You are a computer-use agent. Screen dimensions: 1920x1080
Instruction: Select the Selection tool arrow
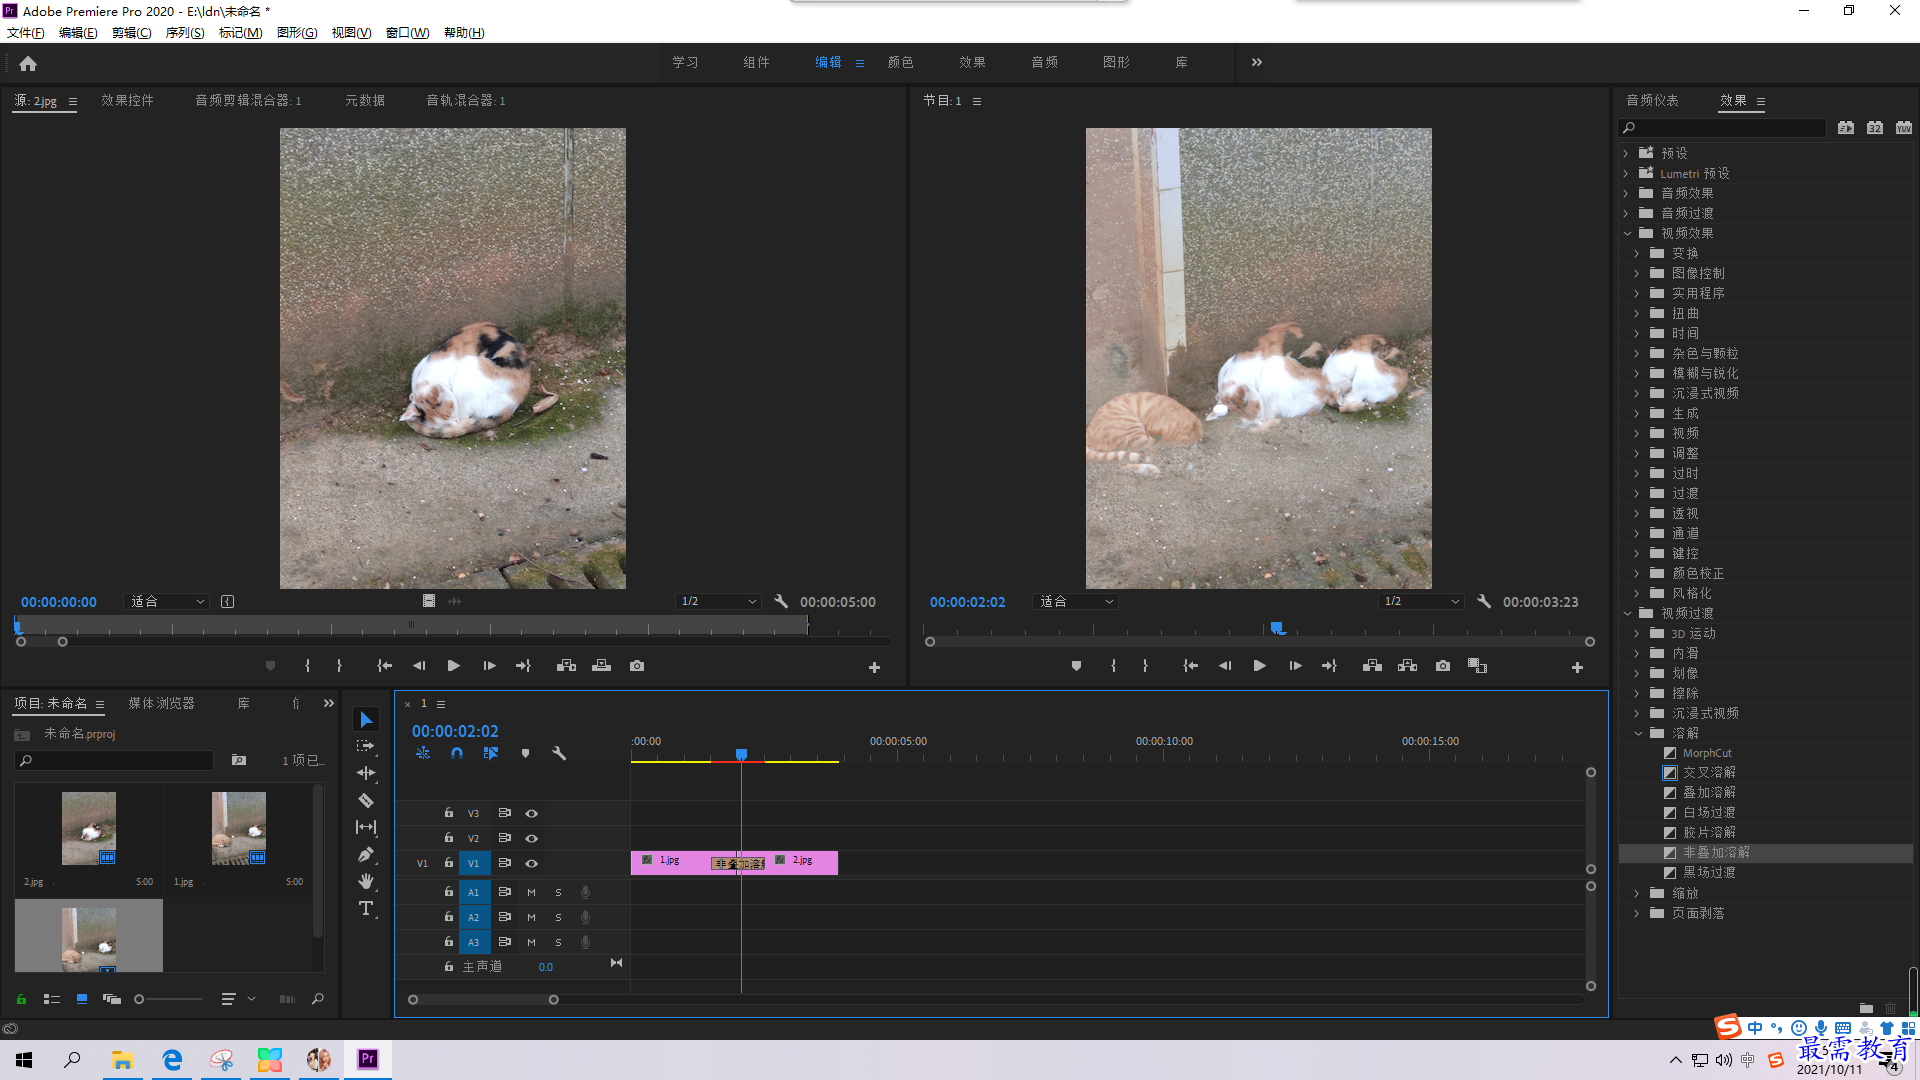366,720
